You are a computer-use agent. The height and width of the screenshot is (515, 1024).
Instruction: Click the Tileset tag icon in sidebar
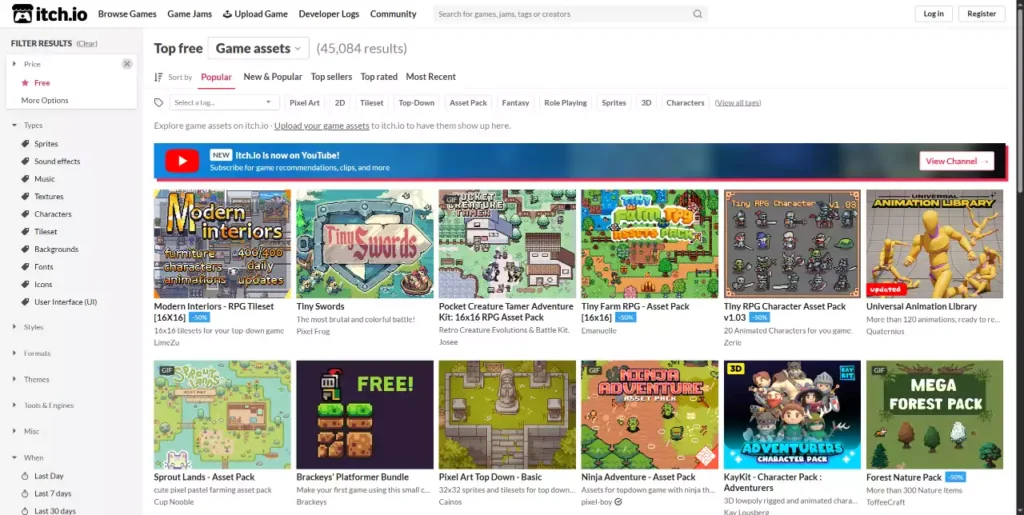[25, 232]
